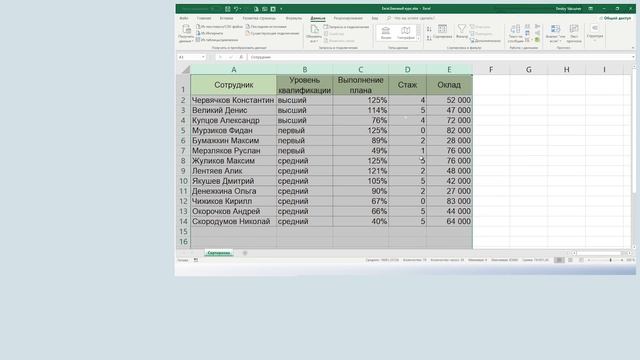Toggle the Filter (Фильтр) funnel button
This screenshot has width=640, height=360.
[x=462, y=31]
